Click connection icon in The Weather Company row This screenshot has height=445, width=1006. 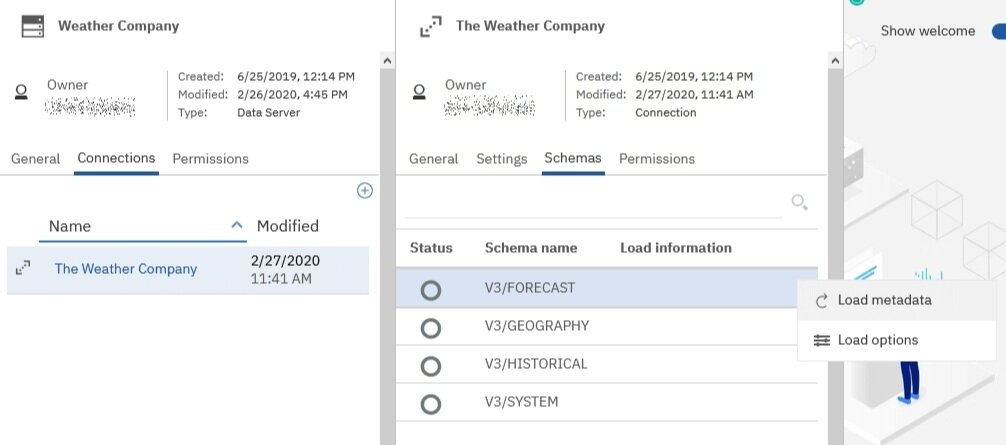(23, 268)
